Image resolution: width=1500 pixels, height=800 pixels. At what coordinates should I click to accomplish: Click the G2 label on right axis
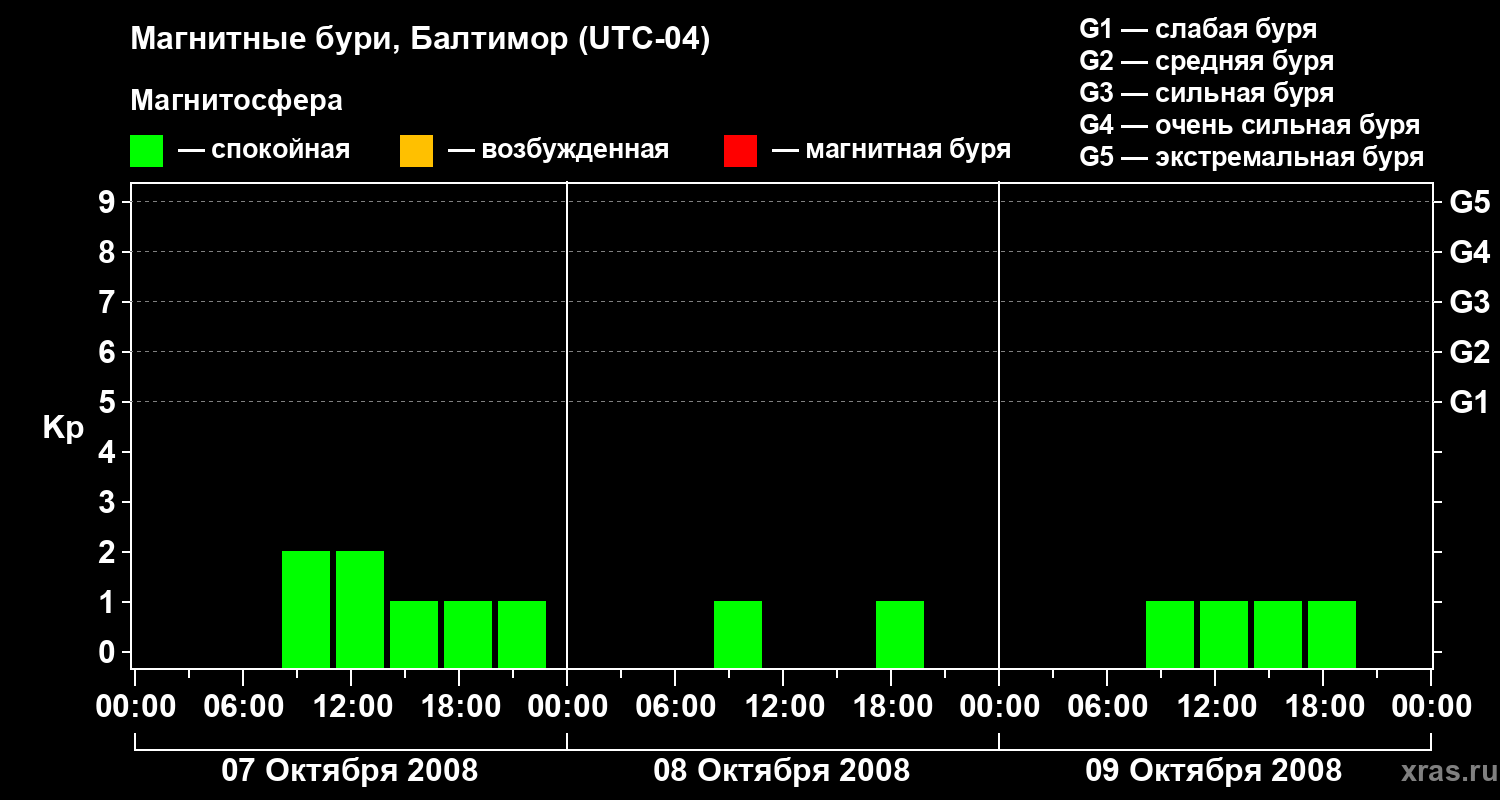coord(1470,352)
